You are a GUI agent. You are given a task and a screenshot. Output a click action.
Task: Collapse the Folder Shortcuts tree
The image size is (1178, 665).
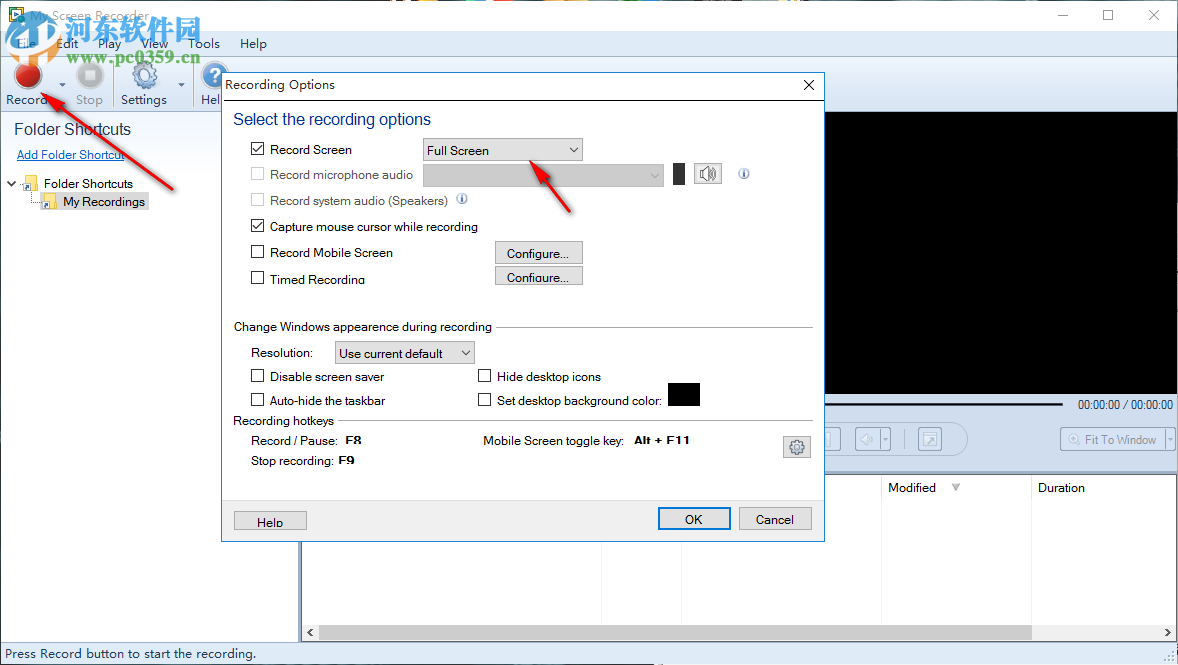pyautogui.click(x=10, y=184)
